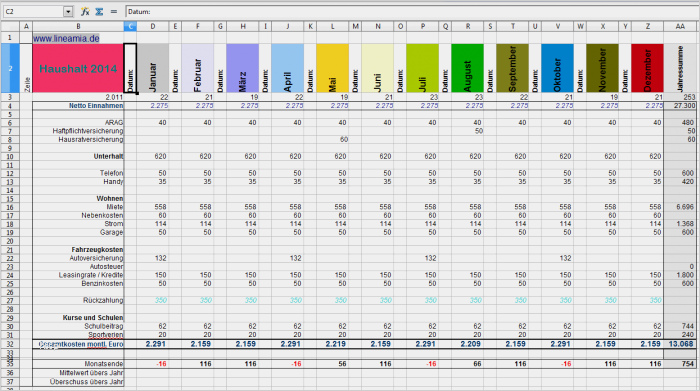Screen dimensions: 700x391
Task: Select the Gesamtkosten total 13.068 cell
Action: coord(679,344)
